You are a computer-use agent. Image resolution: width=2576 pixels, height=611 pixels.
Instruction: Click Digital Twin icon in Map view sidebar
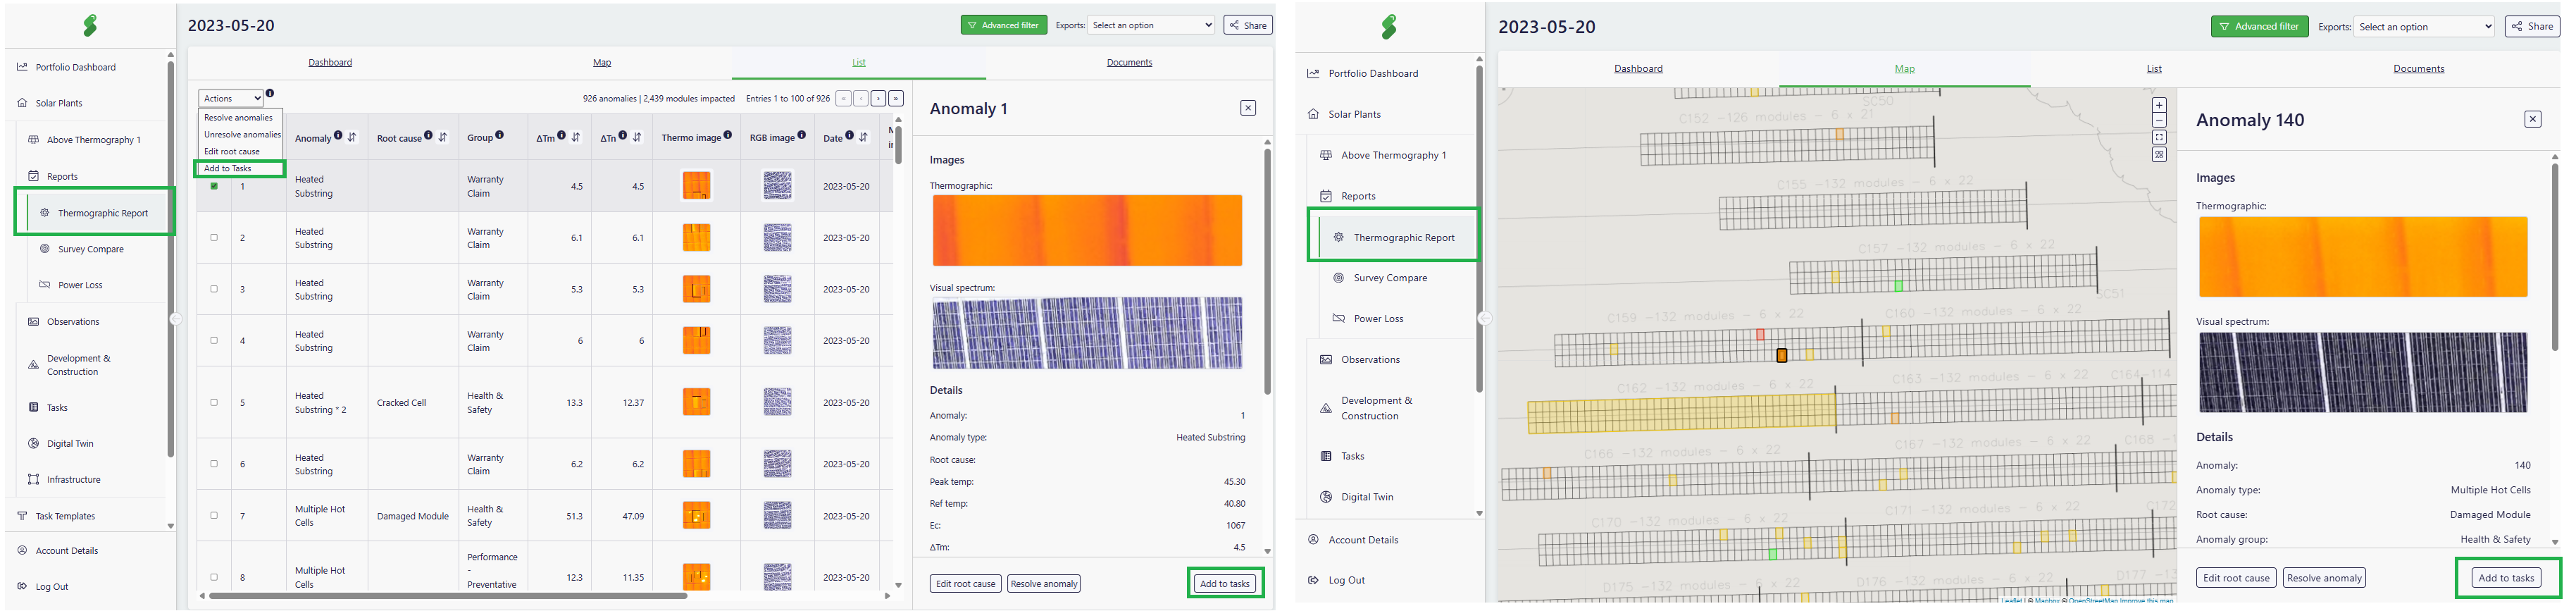[1326, 497]
